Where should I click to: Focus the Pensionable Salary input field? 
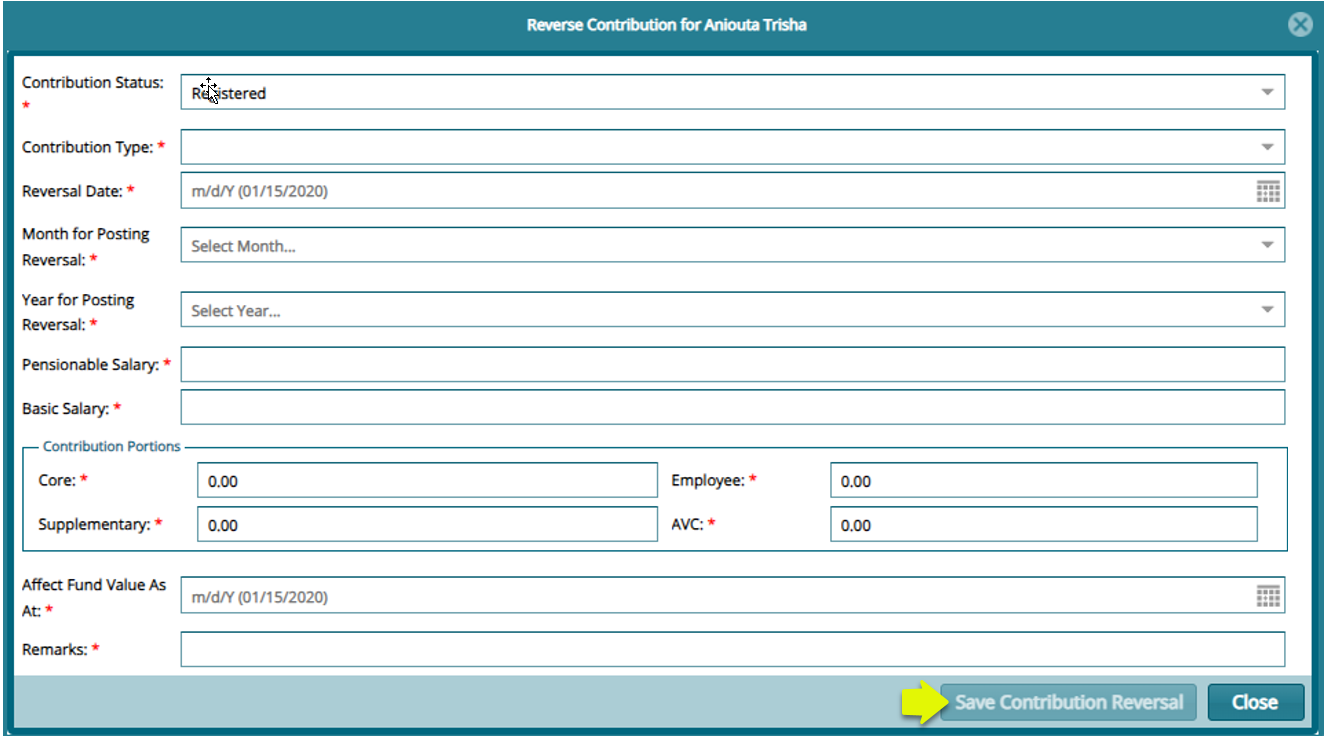(732, 365)
